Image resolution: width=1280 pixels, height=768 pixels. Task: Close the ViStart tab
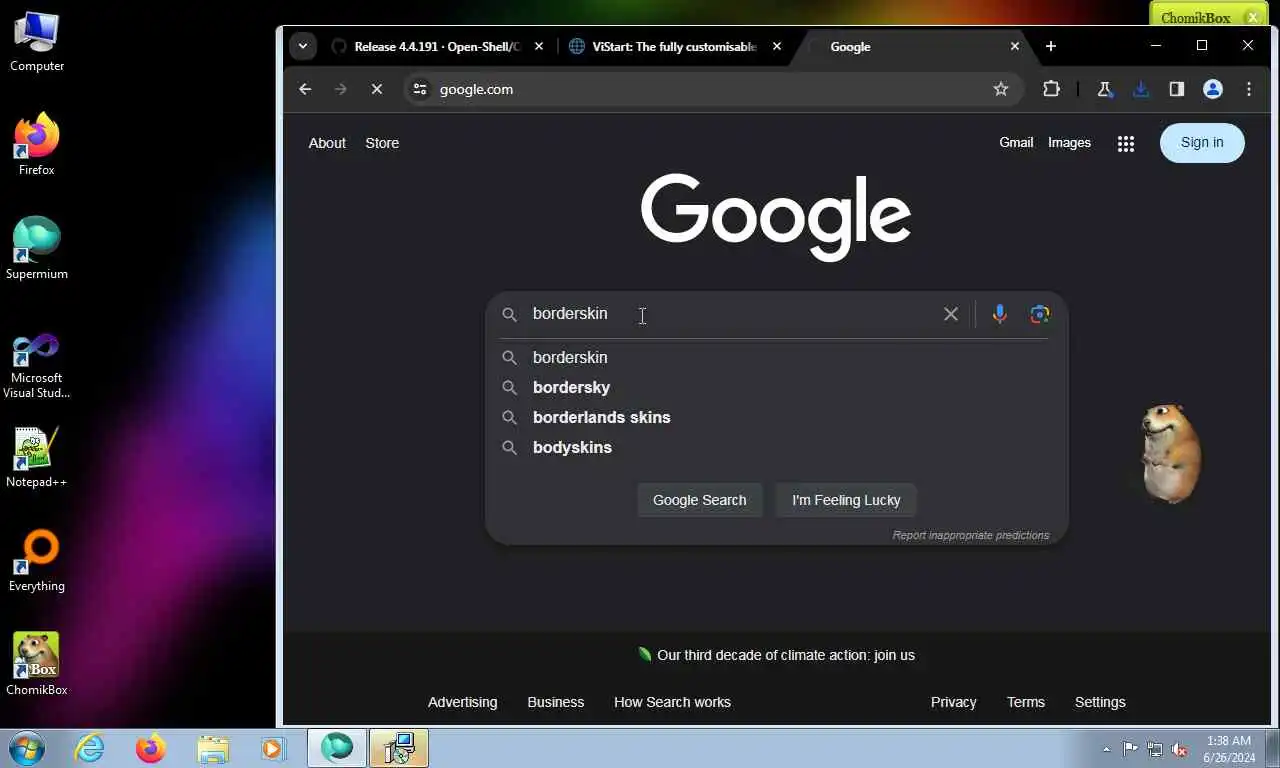tap(777, 46)
